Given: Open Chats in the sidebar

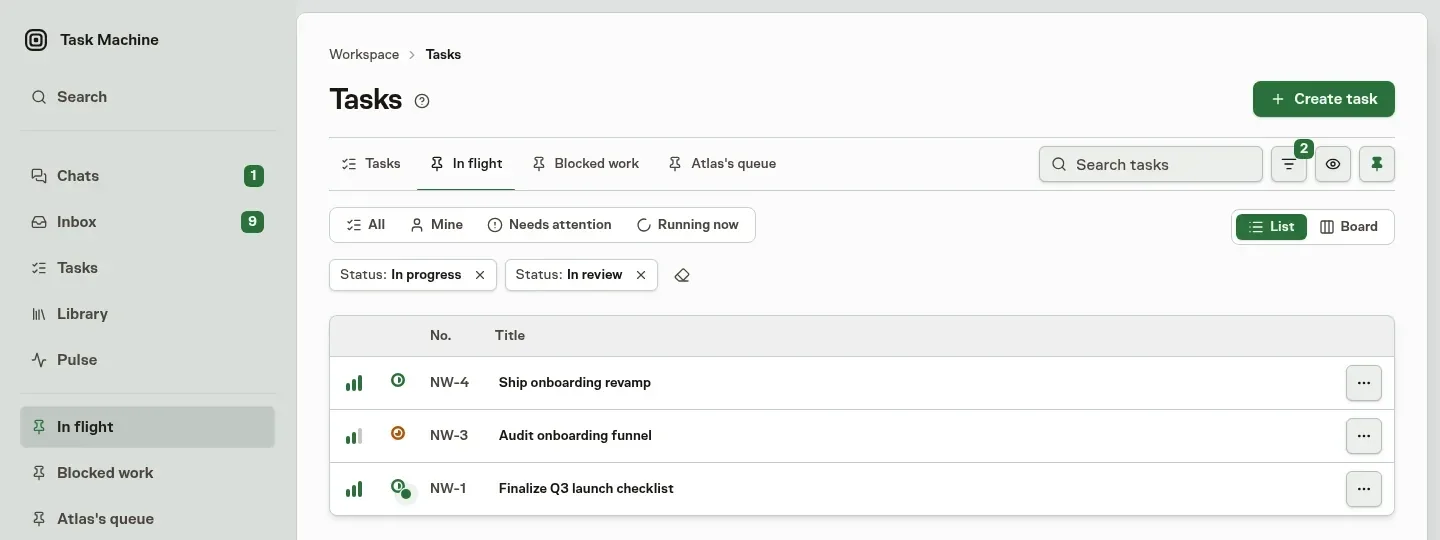Looking at the screenshot, I should tap(148, 176).
